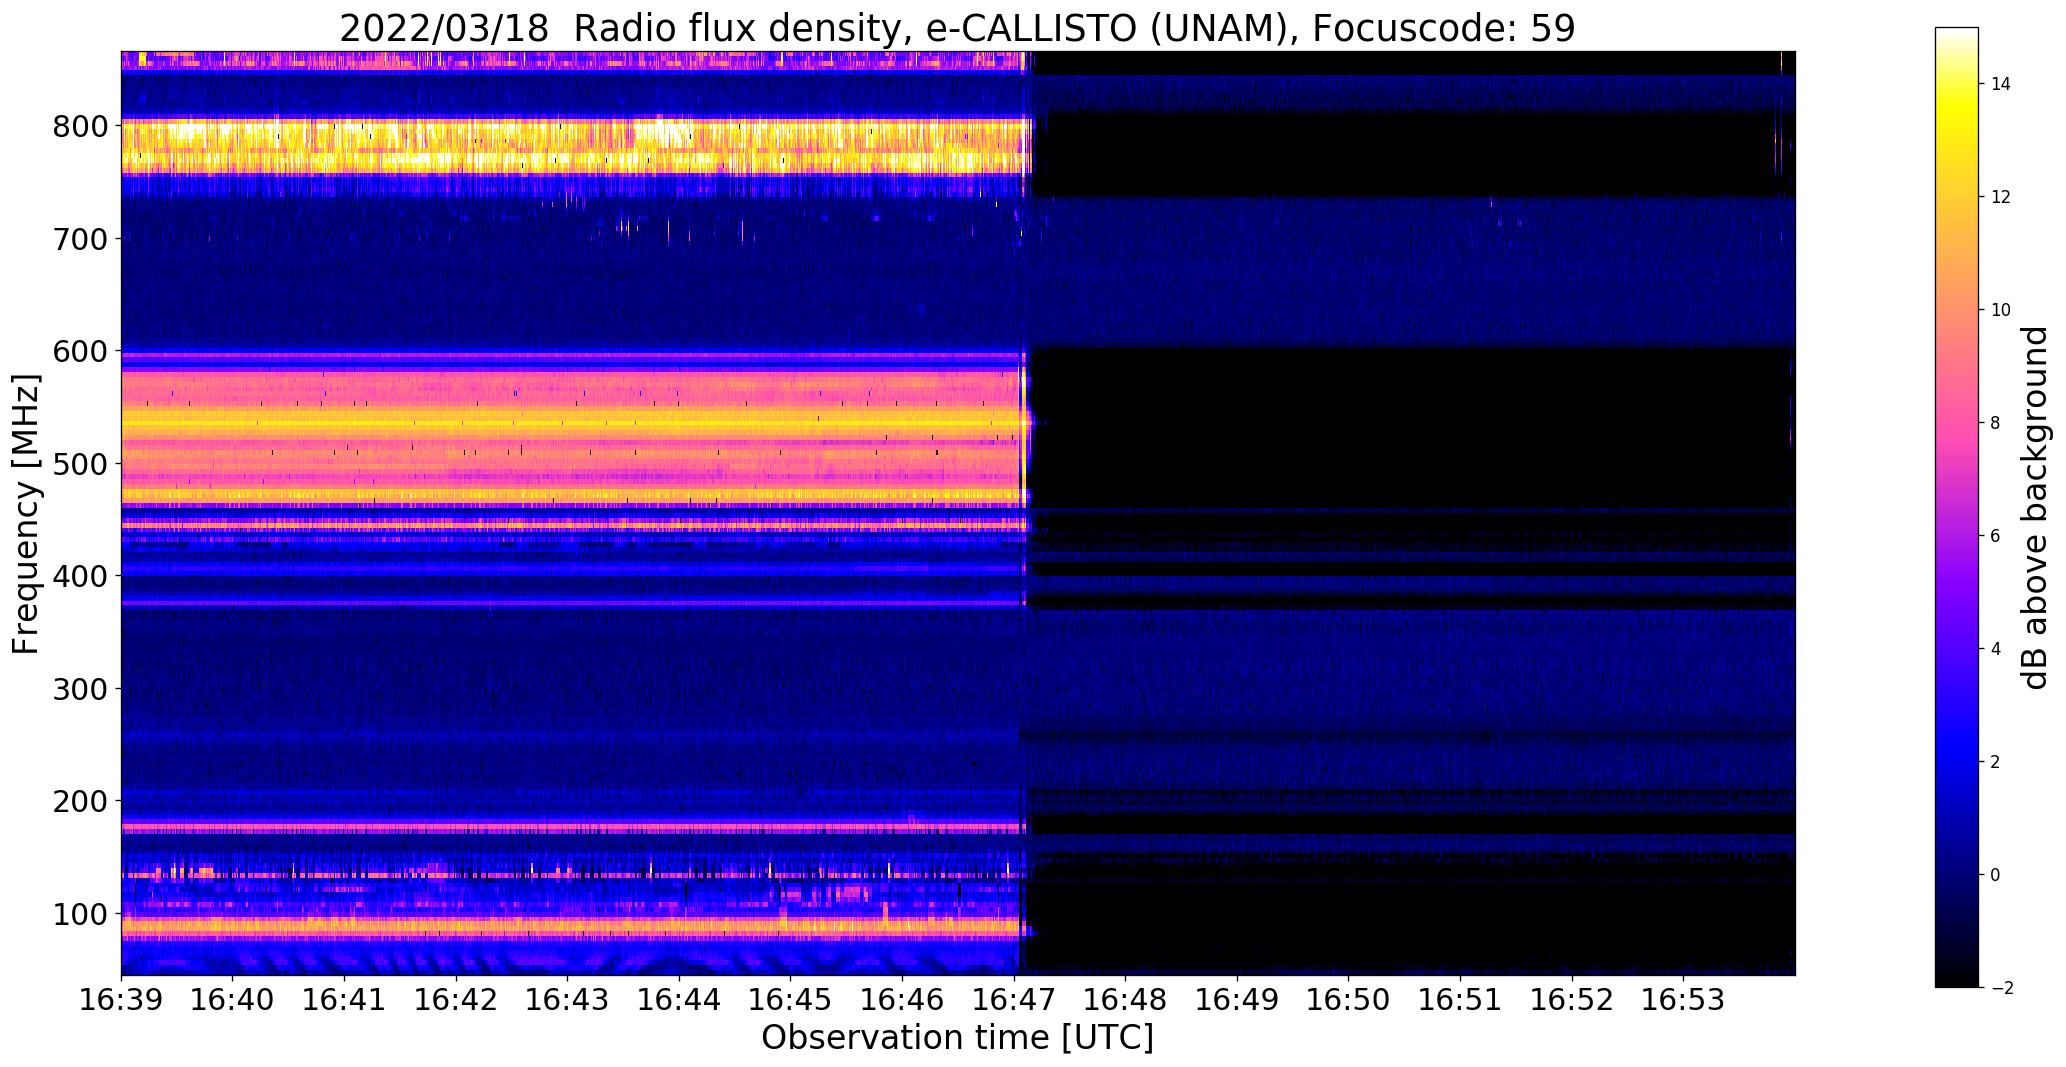Click the 16:52 time tick label
The image size is (2066, 1067).
click(1571, 1001)
